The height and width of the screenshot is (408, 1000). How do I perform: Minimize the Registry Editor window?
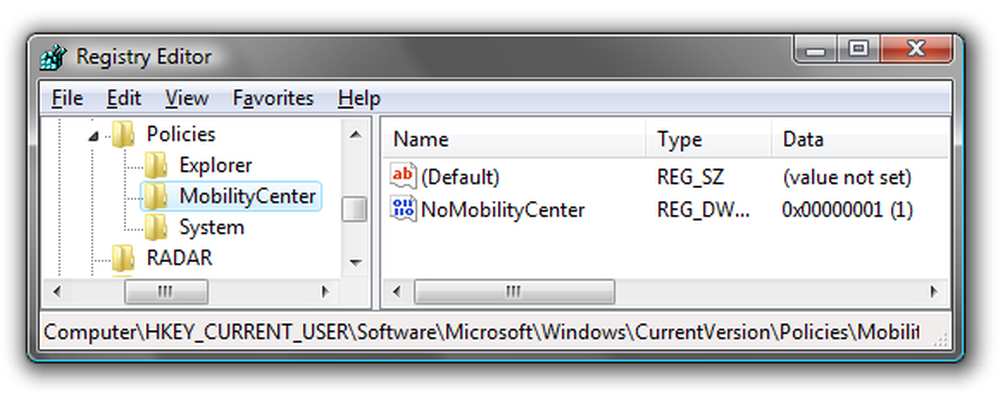(816, 50)
